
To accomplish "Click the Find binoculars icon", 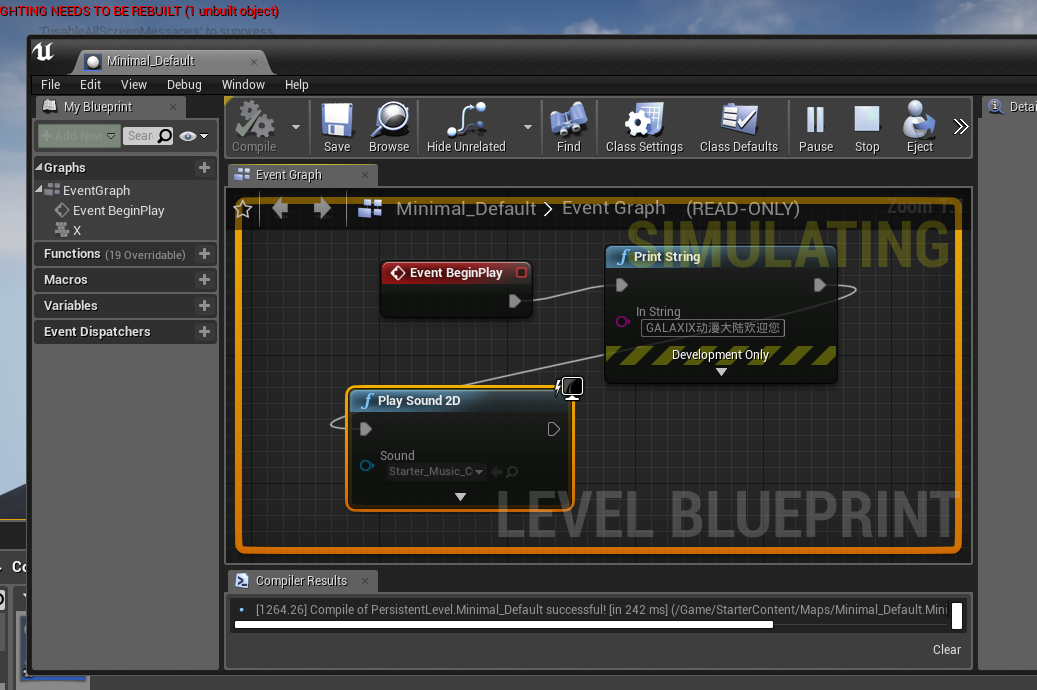I will tap(568, 127).
